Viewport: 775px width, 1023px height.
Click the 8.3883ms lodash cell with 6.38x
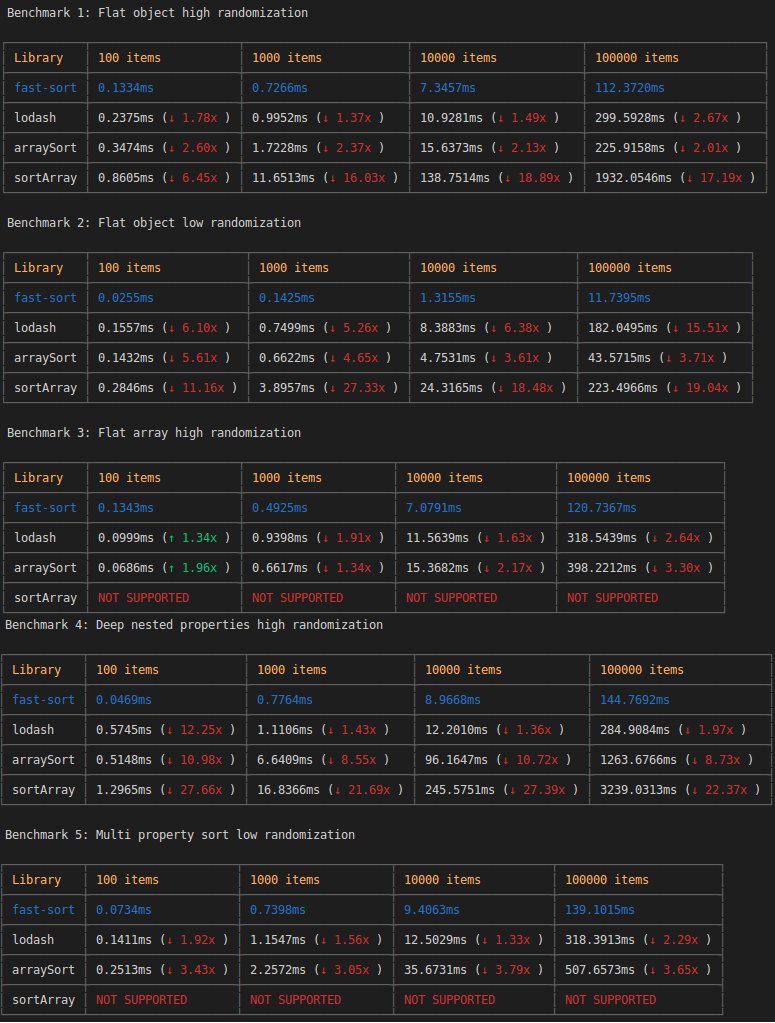(486, 328)
